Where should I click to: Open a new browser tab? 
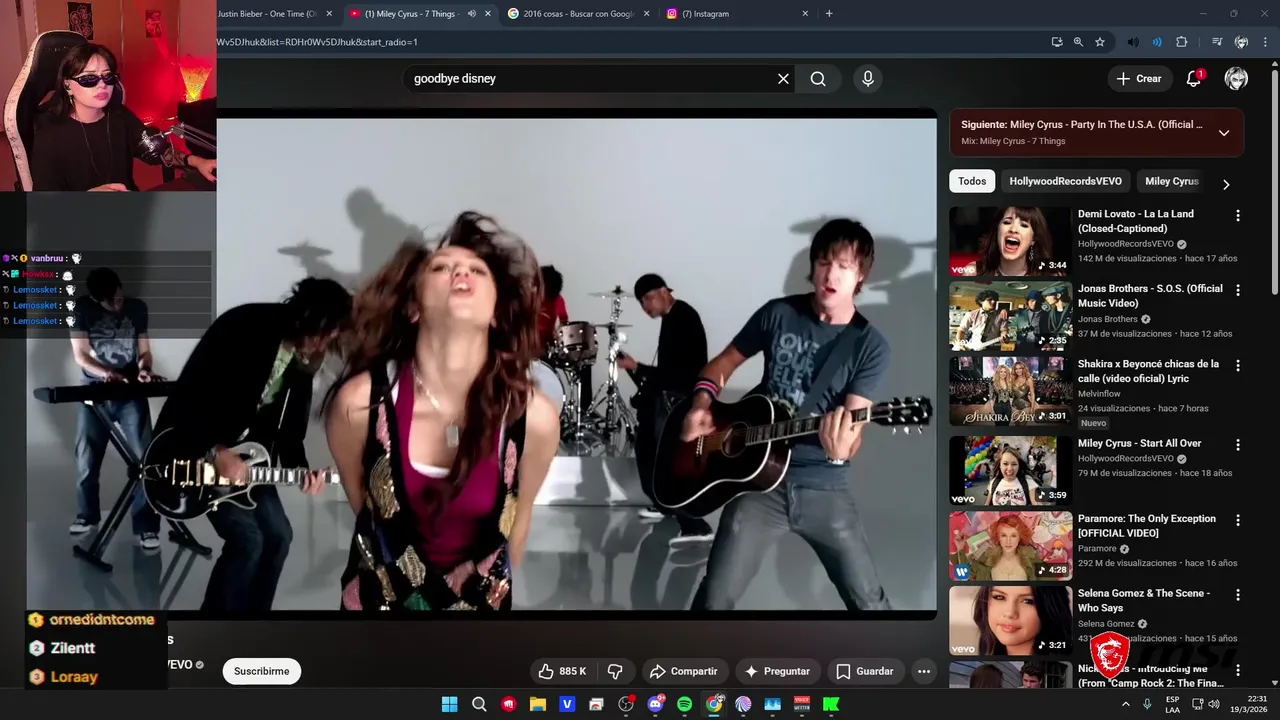(829, 14)
